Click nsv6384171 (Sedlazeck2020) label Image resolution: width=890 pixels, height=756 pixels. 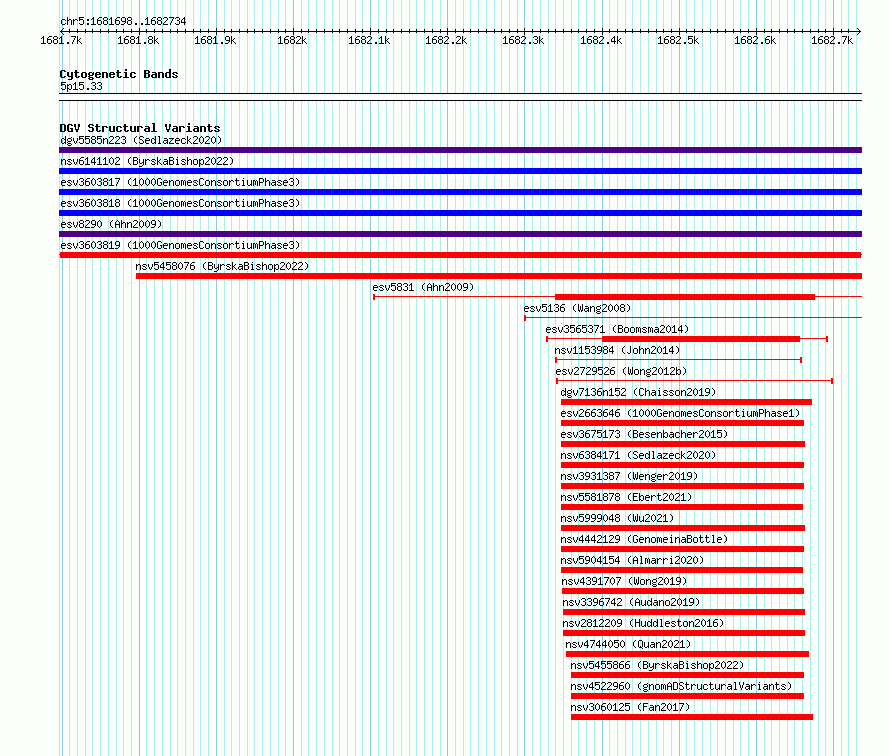pos(638,455)
